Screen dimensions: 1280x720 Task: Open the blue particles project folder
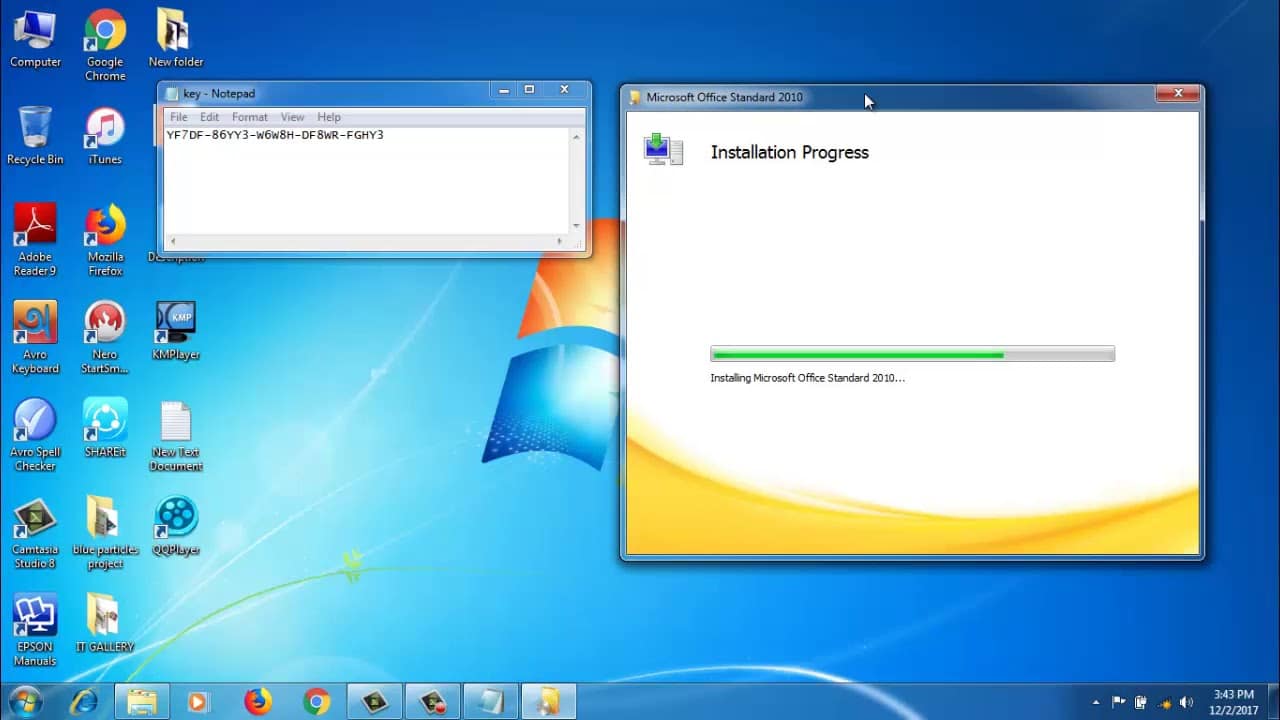105,533
